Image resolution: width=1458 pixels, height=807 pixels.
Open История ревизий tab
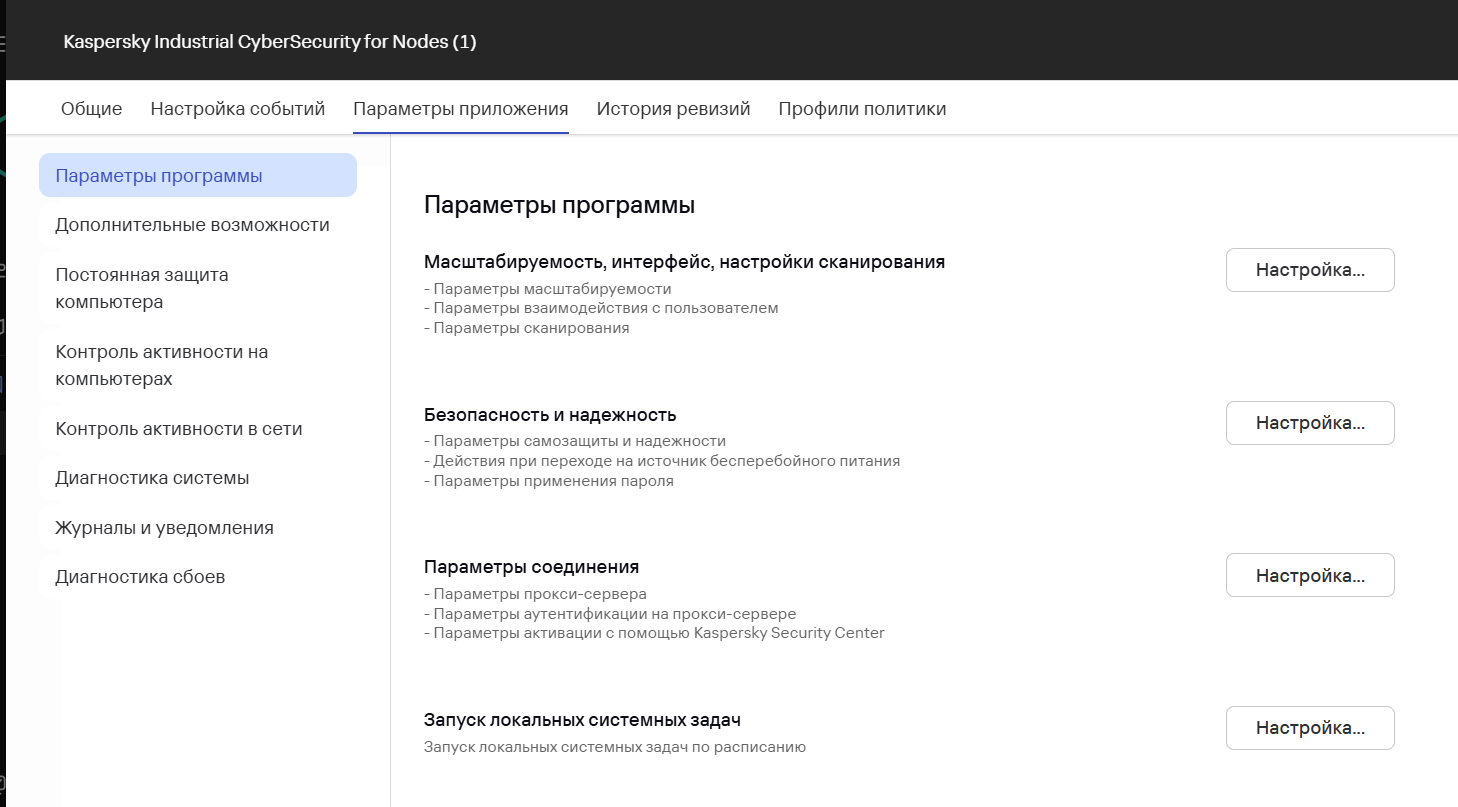[674, 109]
